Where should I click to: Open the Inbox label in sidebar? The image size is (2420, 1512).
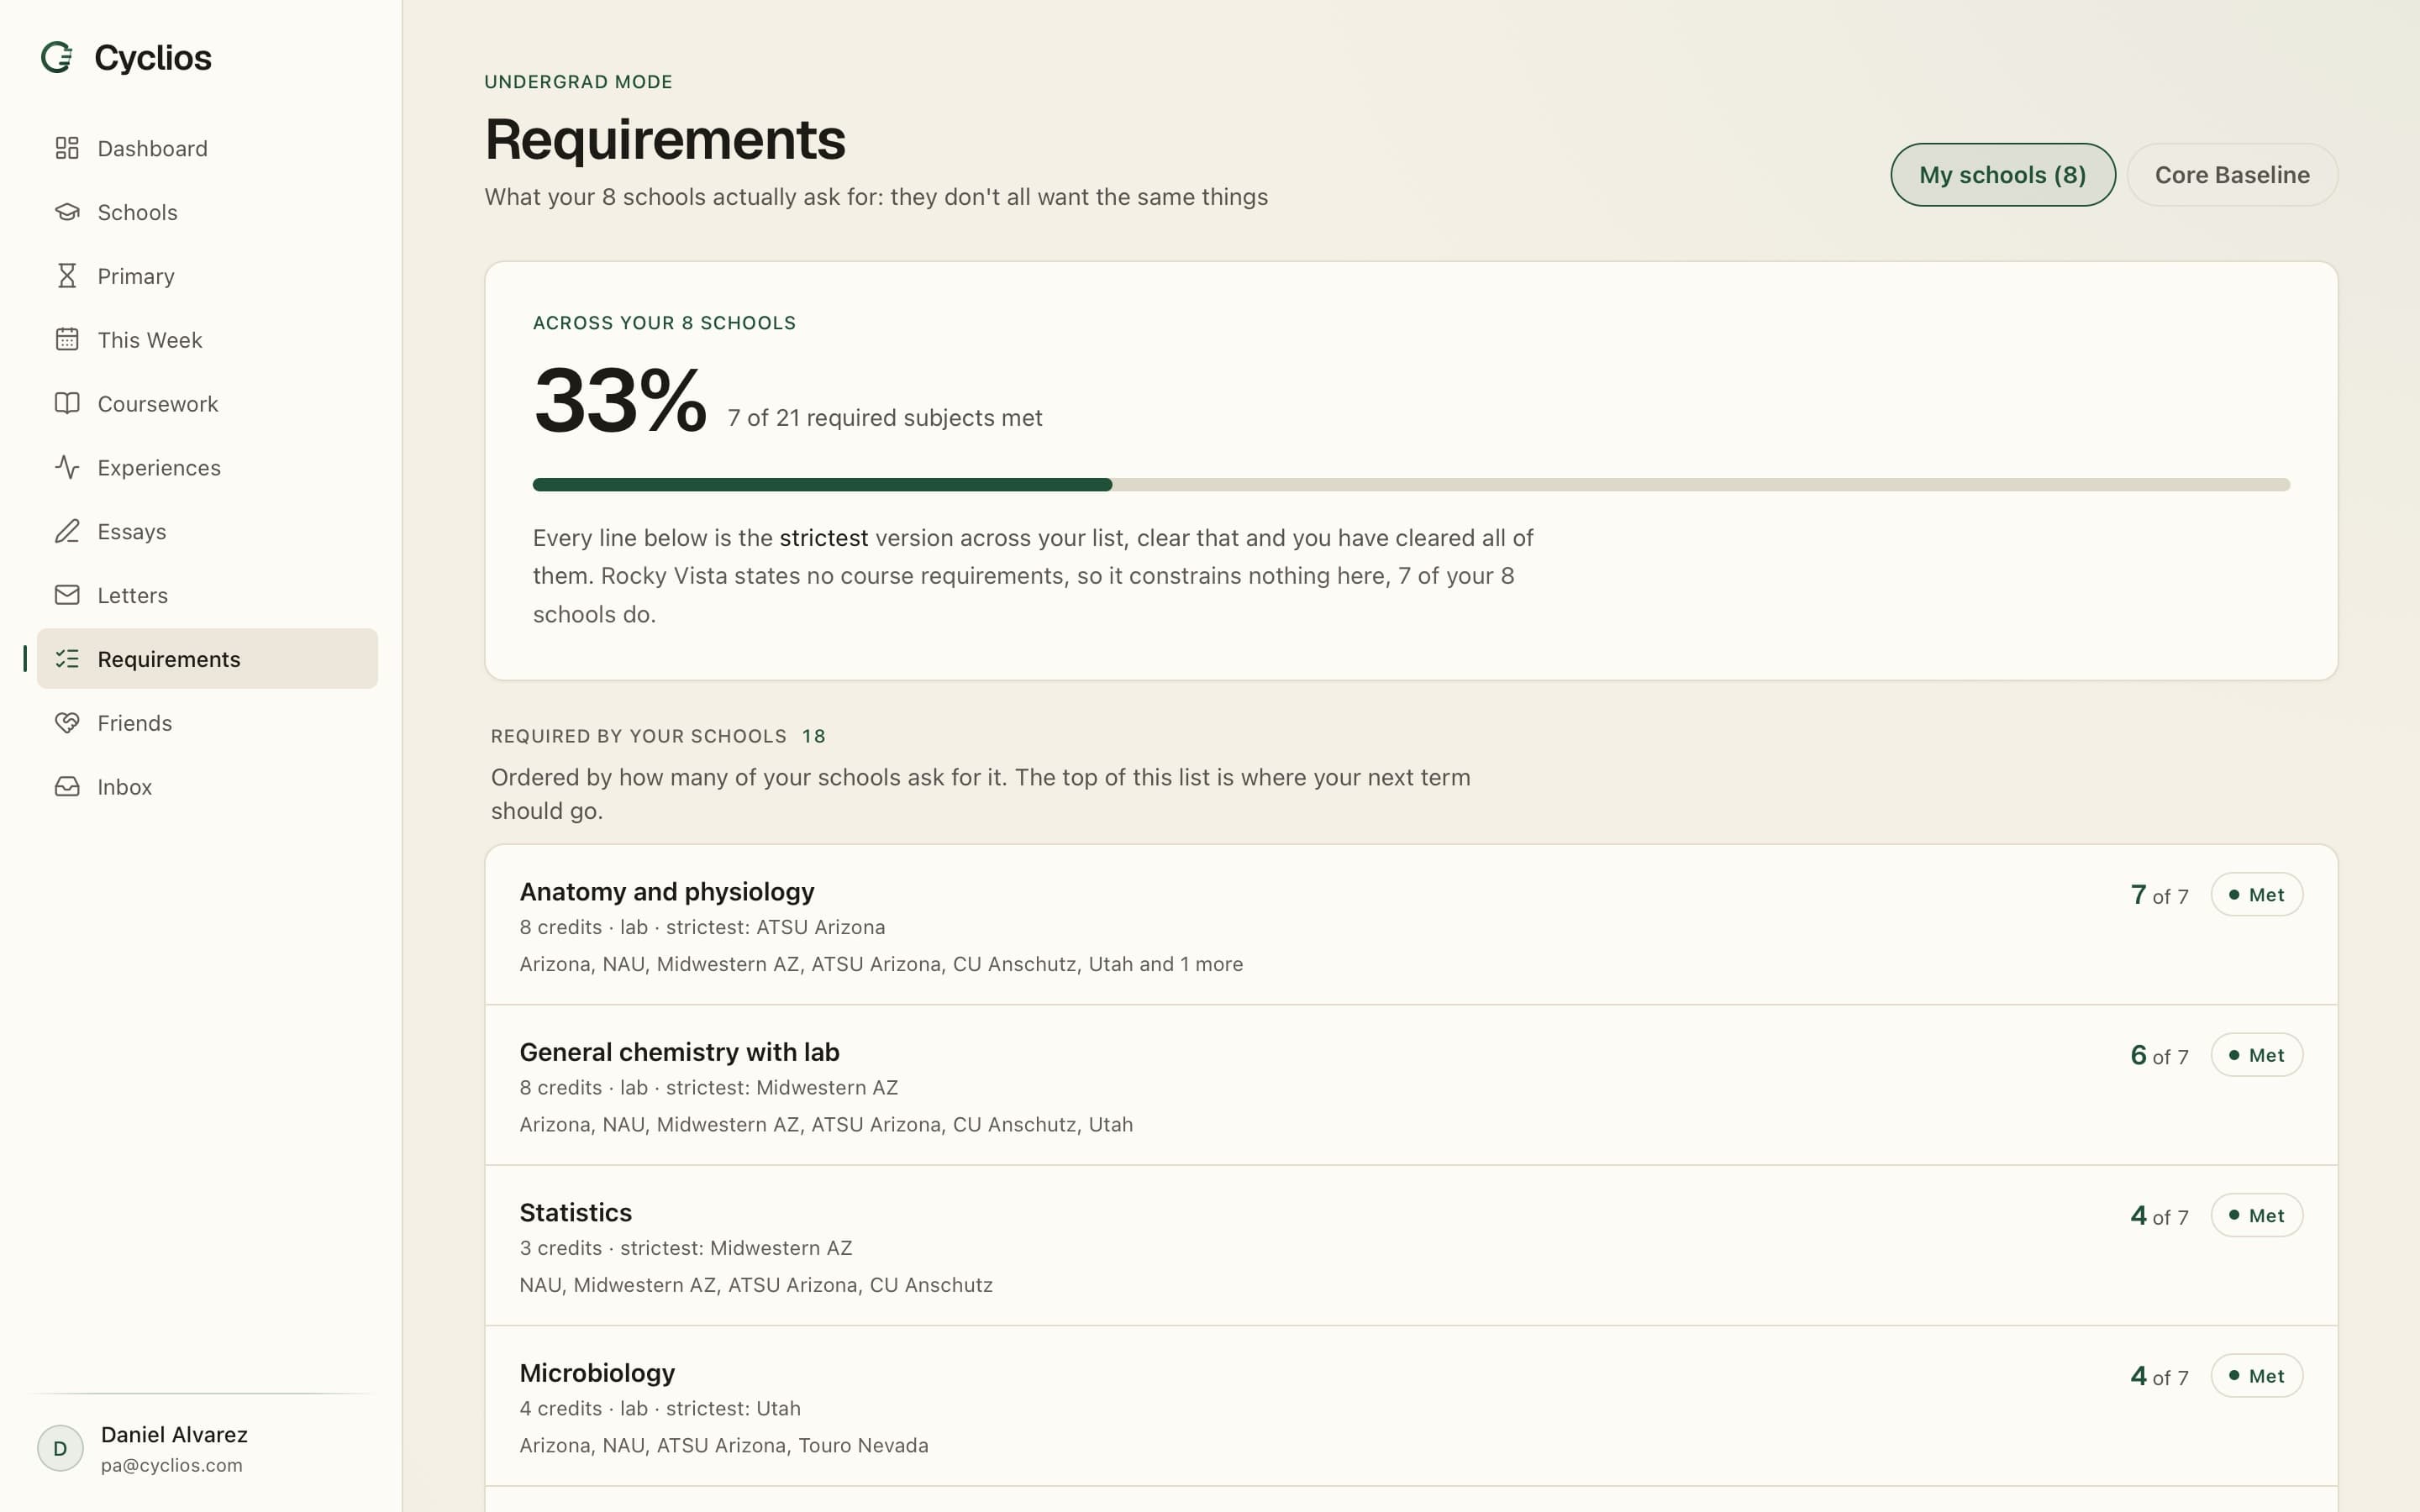[x=125, y=787]
